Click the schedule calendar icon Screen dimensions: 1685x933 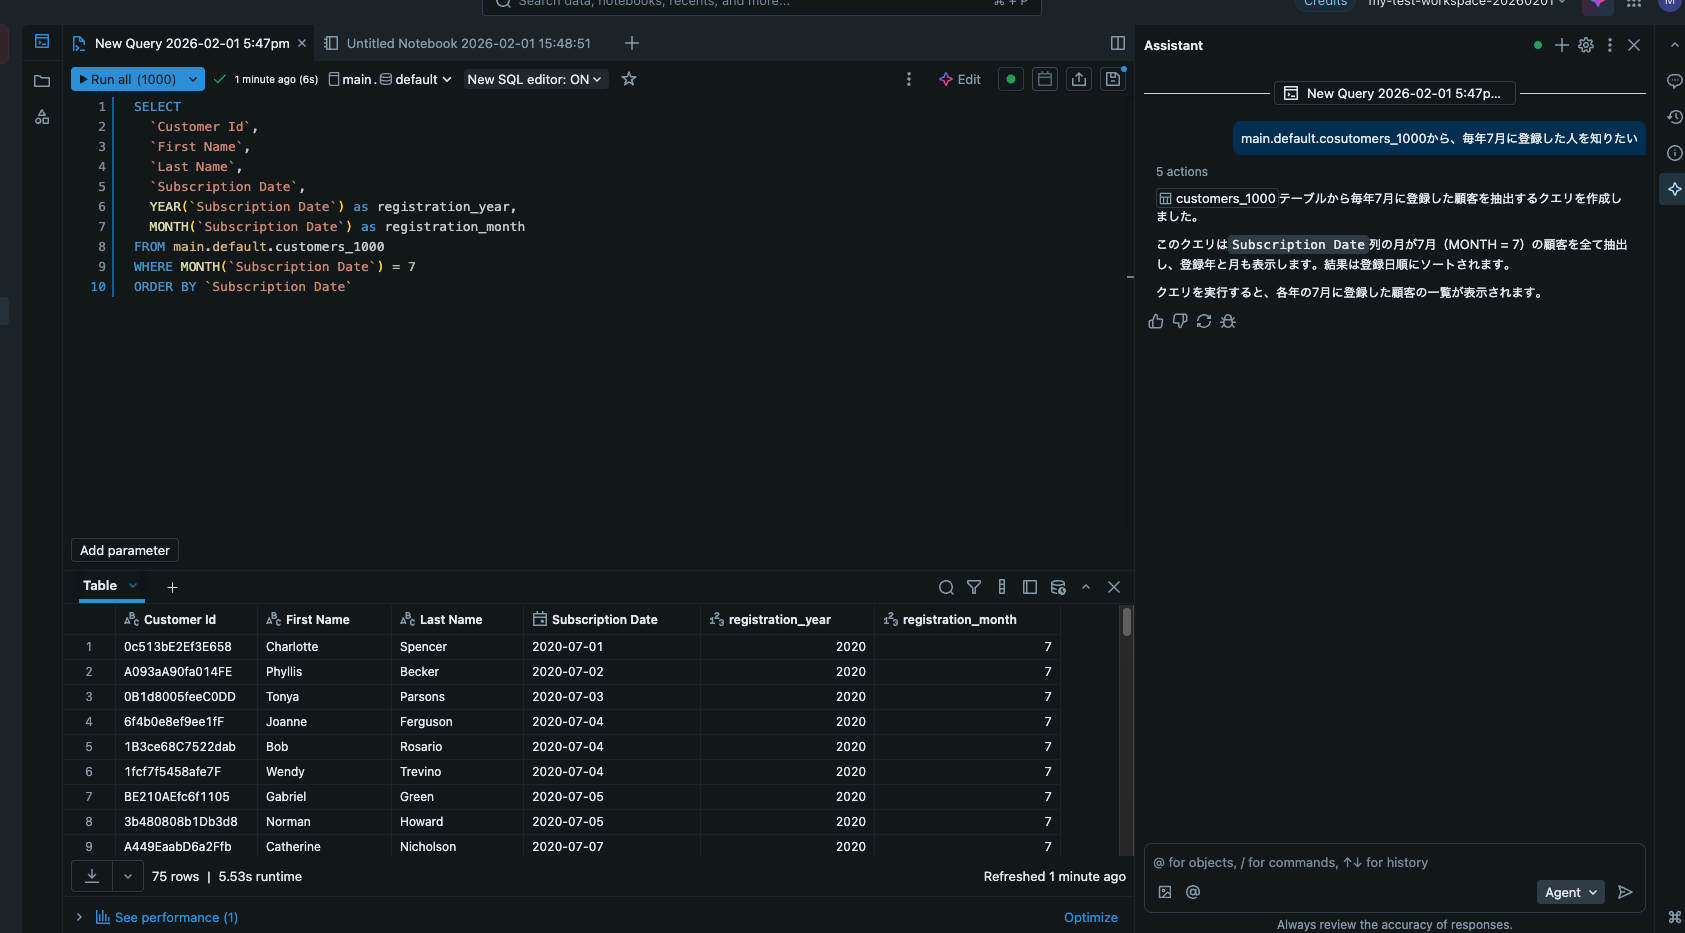point(1045,79)
